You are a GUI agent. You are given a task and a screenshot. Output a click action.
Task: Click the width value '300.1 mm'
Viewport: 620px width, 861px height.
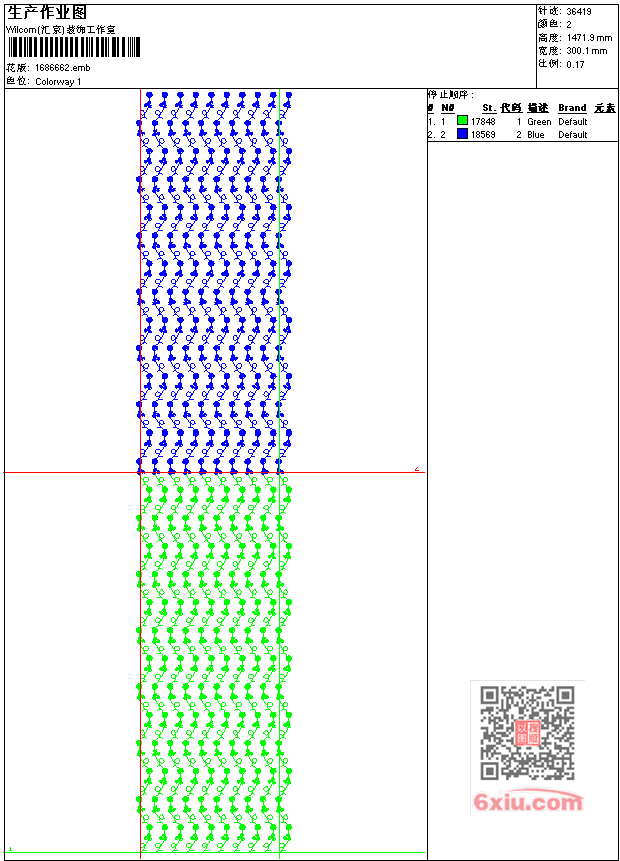click(587, 51)
